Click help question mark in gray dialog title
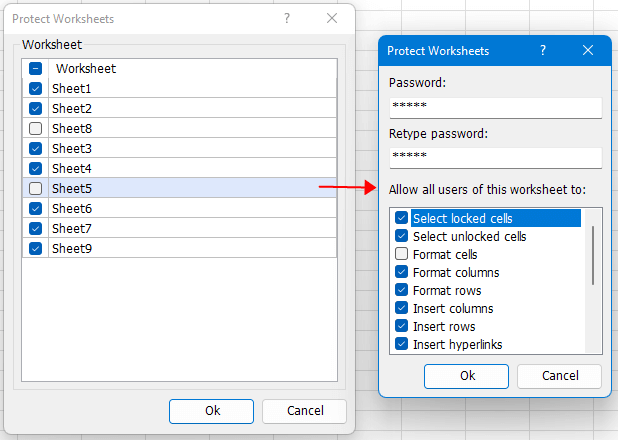The image size is (618, 440). [287, 18]
